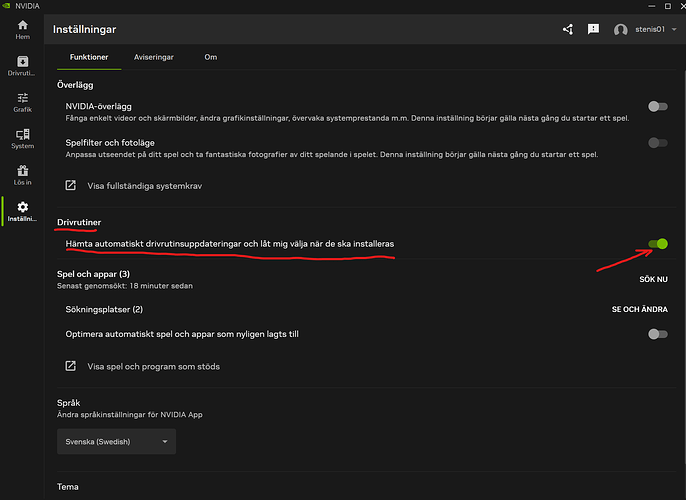
Task: Open the Svenska (Swedish) language dropdown
Action: [x=116, y=441]
